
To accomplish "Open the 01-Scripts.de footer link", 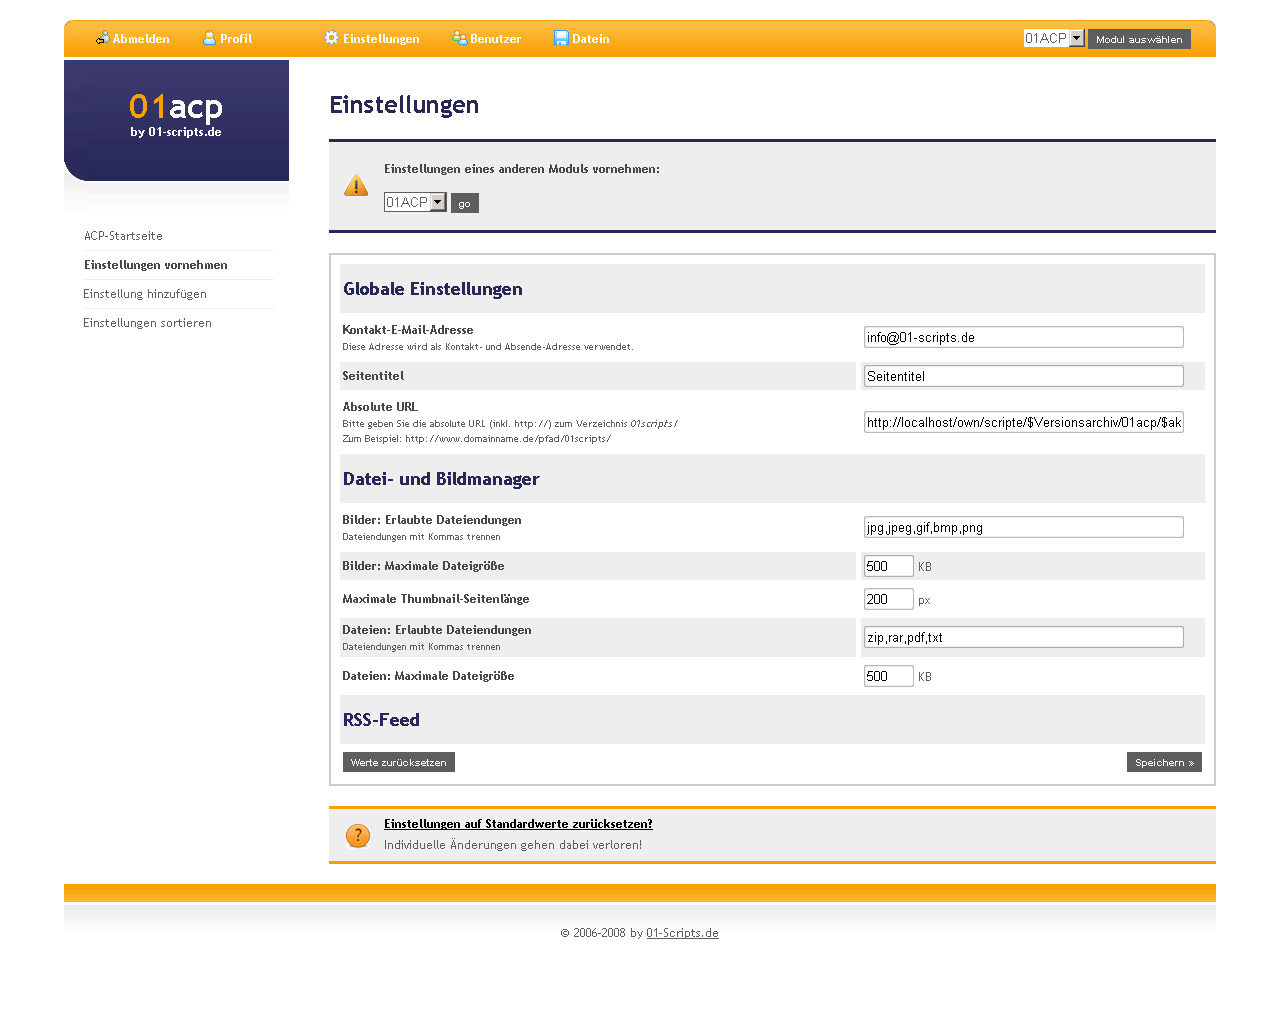I will coord(682,933).
